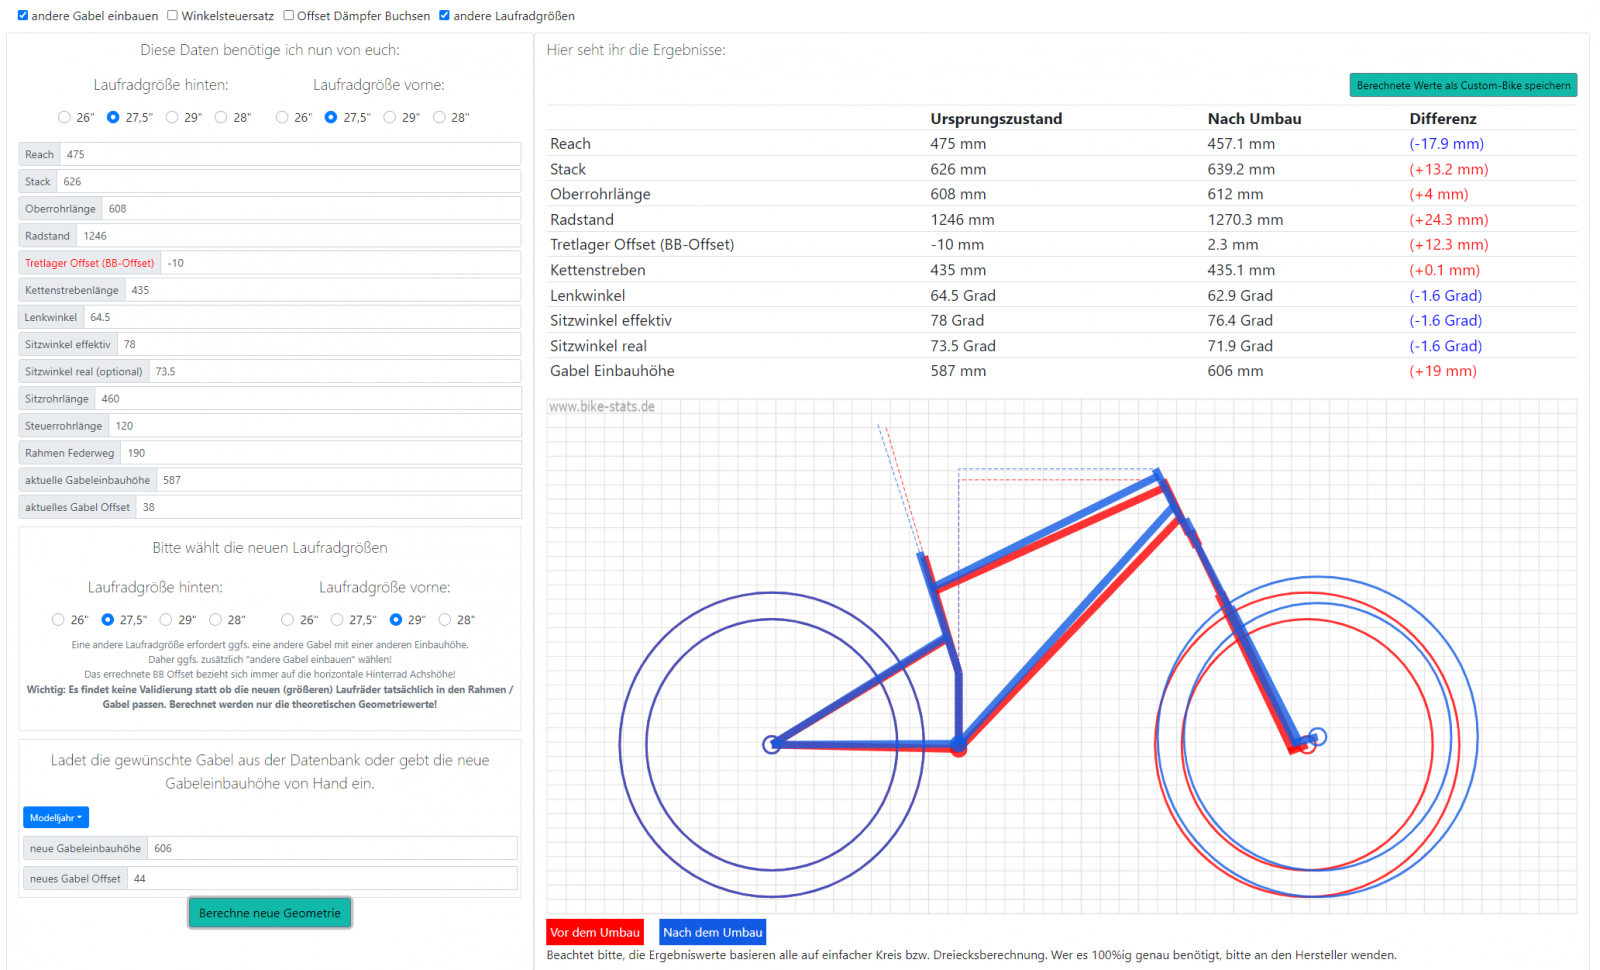Click the Tretlager Offset (BB-Offset) input
Screen dimensions: 1600x970
[340, 264]
